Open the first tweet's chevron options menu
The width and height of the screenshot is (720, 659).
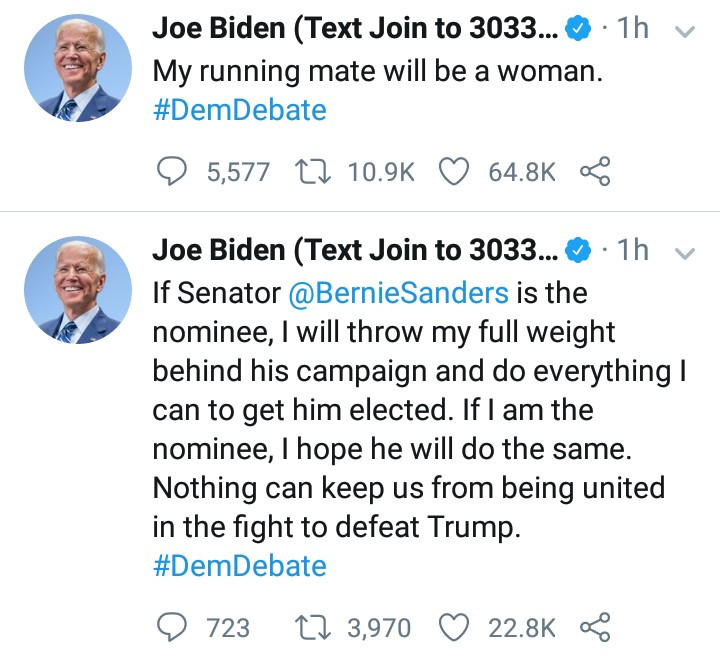click(685, 31)
